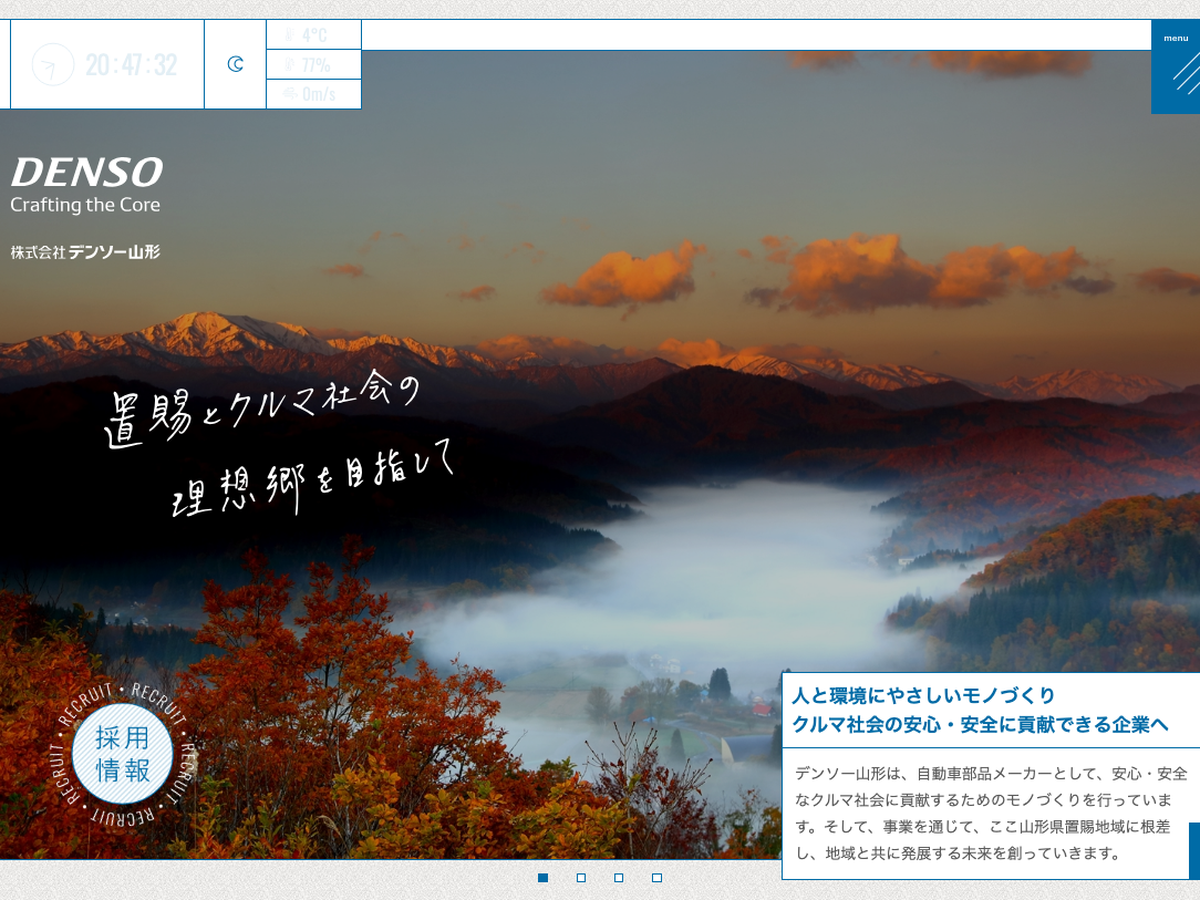Click the DENSO logo
This screenshot has width=1200, height=900.
87,172
